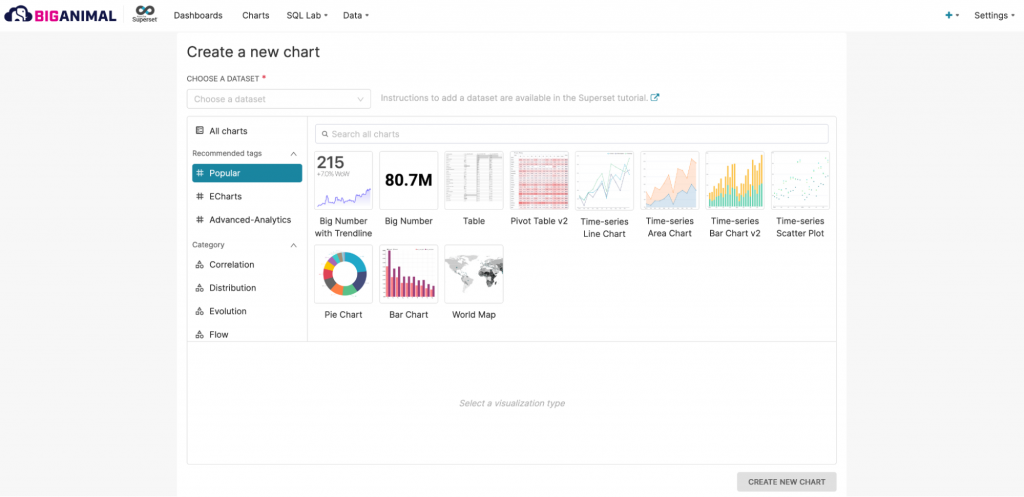Select the World Map chart type

click(x=473, y=274)
